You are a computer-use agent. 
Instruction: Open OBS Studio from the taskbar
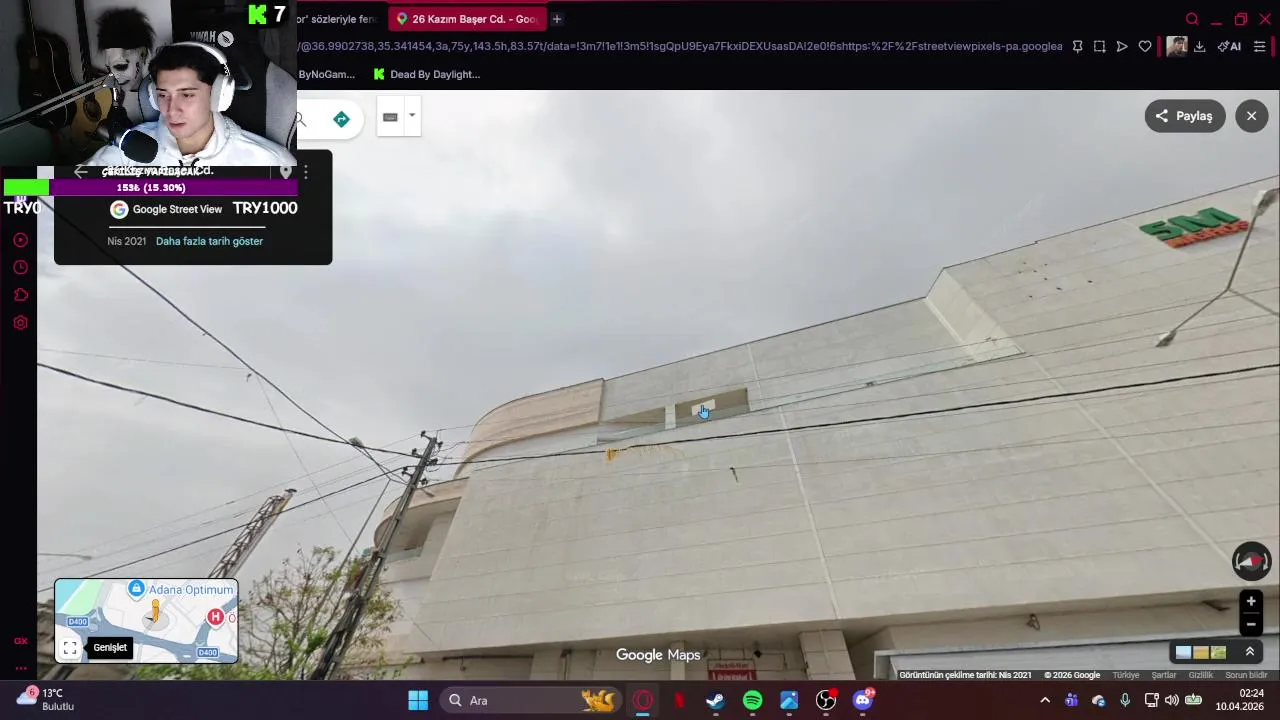point(826,700)
